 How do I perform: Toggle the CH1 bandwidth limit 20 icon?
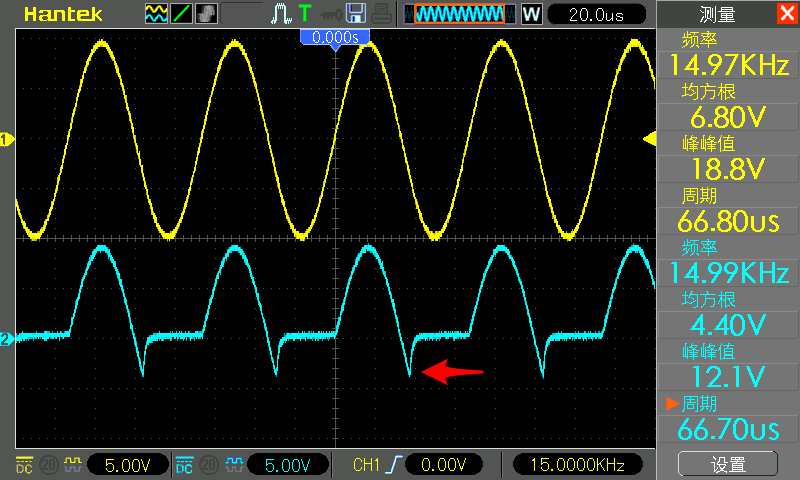(x=46, y=465)
